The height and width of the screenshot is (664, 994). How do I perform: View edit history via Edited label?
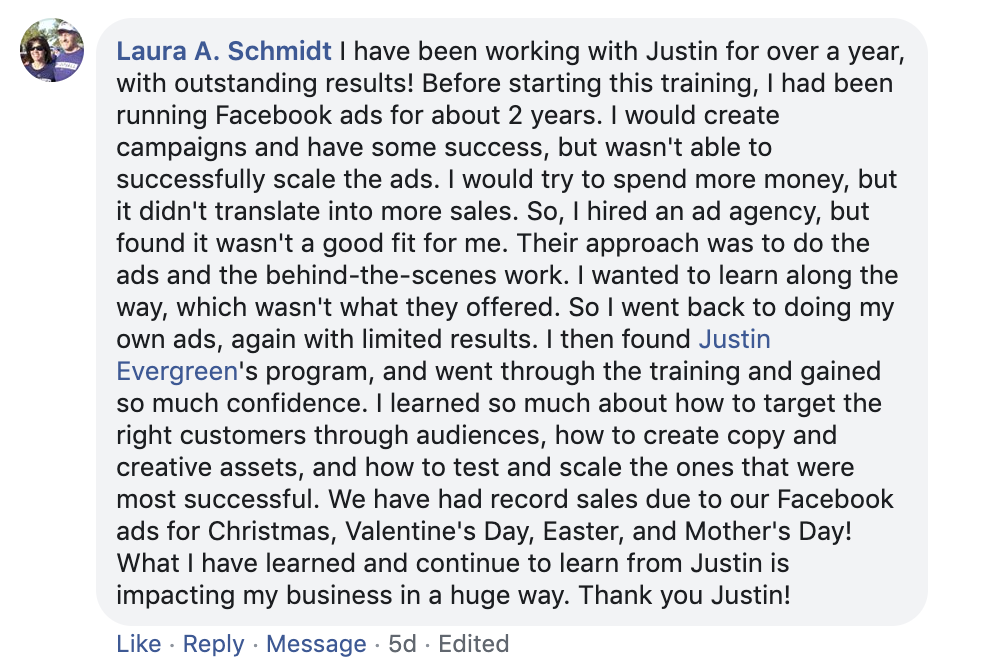(x=474, y=644)
